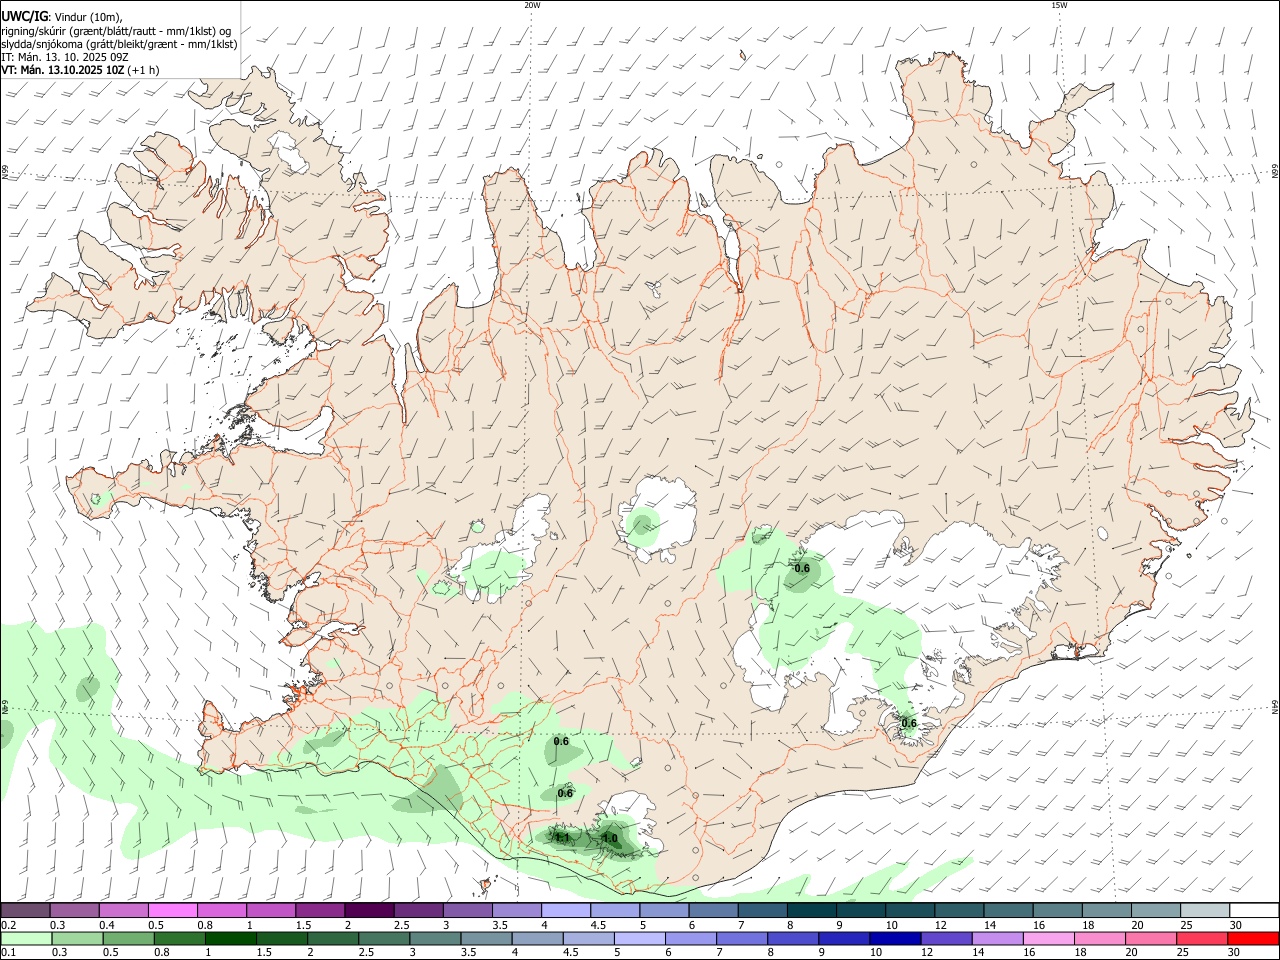Click the lavender top-legend swatch at 4

click(566, 911)
